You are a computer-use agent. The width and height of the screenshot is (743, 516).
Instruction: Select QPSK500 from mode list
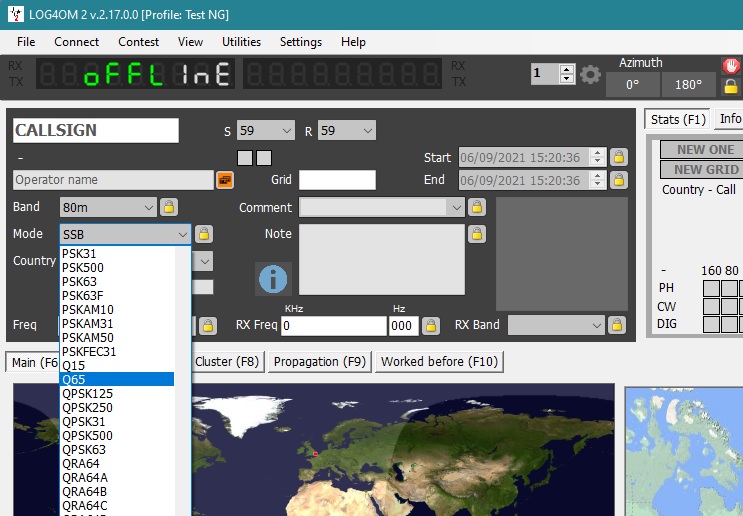coord(118,435)
